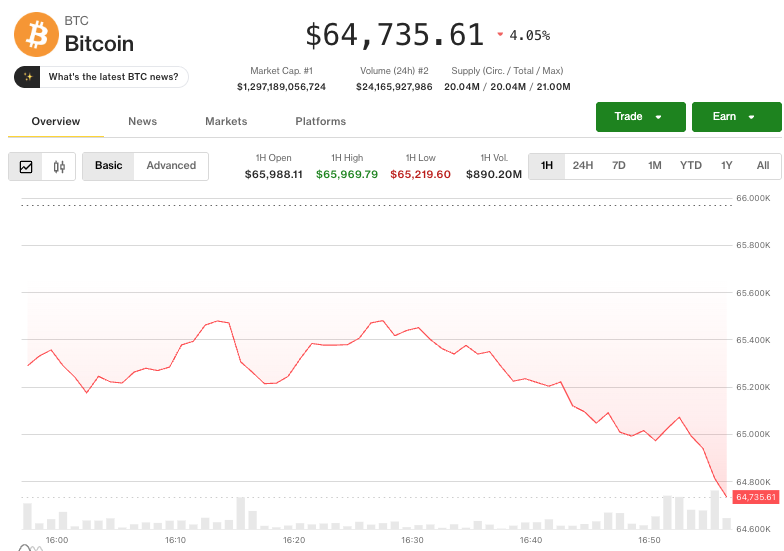This screenshot has height=551, width=784.
Task: Click the Market Cap value $1,297,189,056,724
Action: click(x=281, y=87)
